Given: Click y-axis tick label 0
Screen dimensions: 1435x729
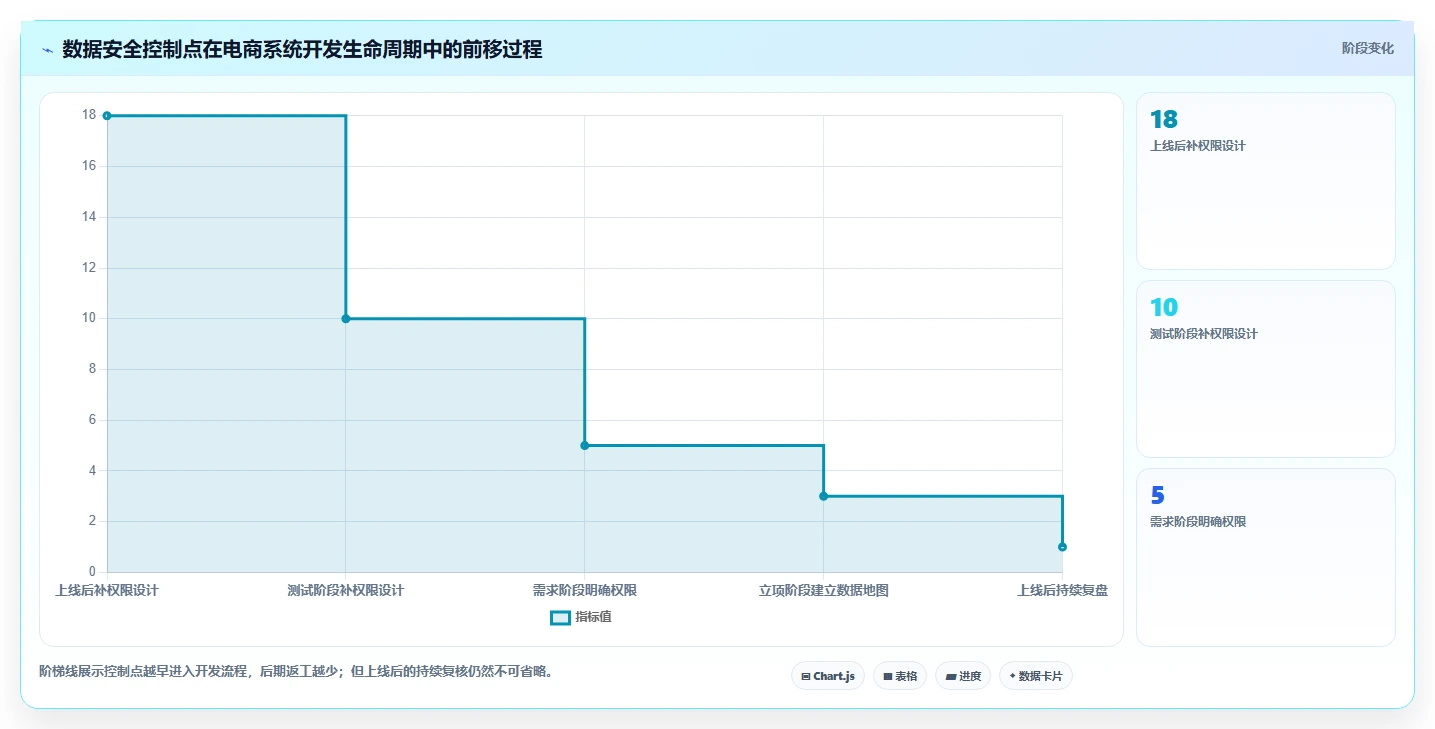Looking at the screenshot, I should click(x=93, y=572).
